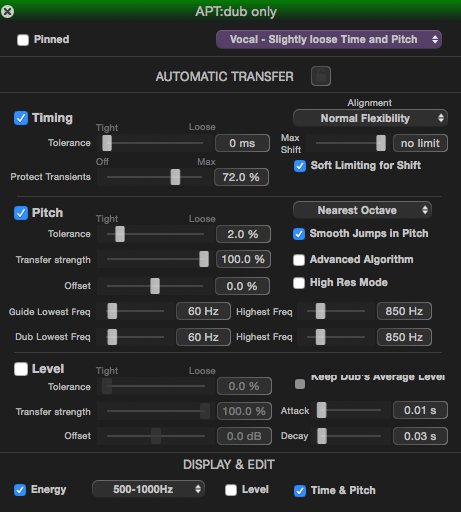The width and height of the screenshot is (461, 512).
Task: Toggle Soft Limiting for Shift
Action: (300, 166)
